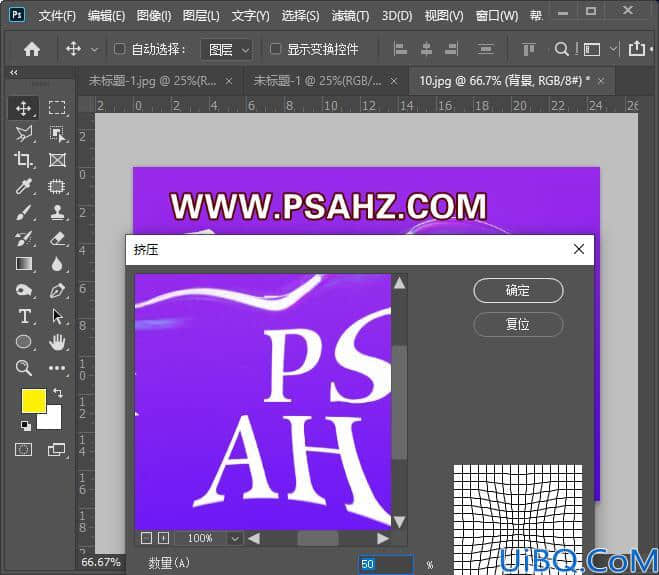Image resolution: width=659 pixels, height=575 pixels.
Task: Open the workspace switcher dropdown arrow
Action: click(x=614, y=49)
